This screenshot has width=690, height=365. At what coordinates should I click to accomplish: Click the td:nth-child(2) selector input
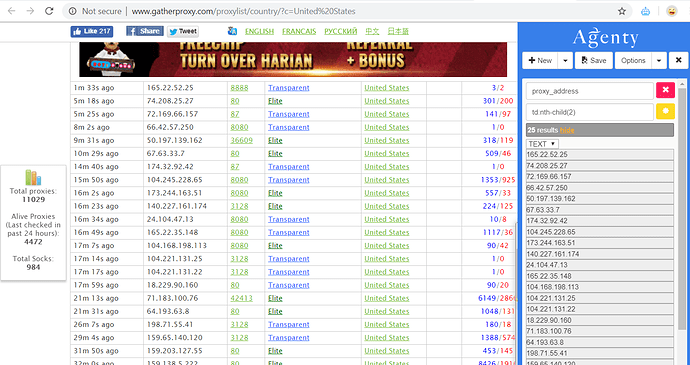(x=590, y=112)
